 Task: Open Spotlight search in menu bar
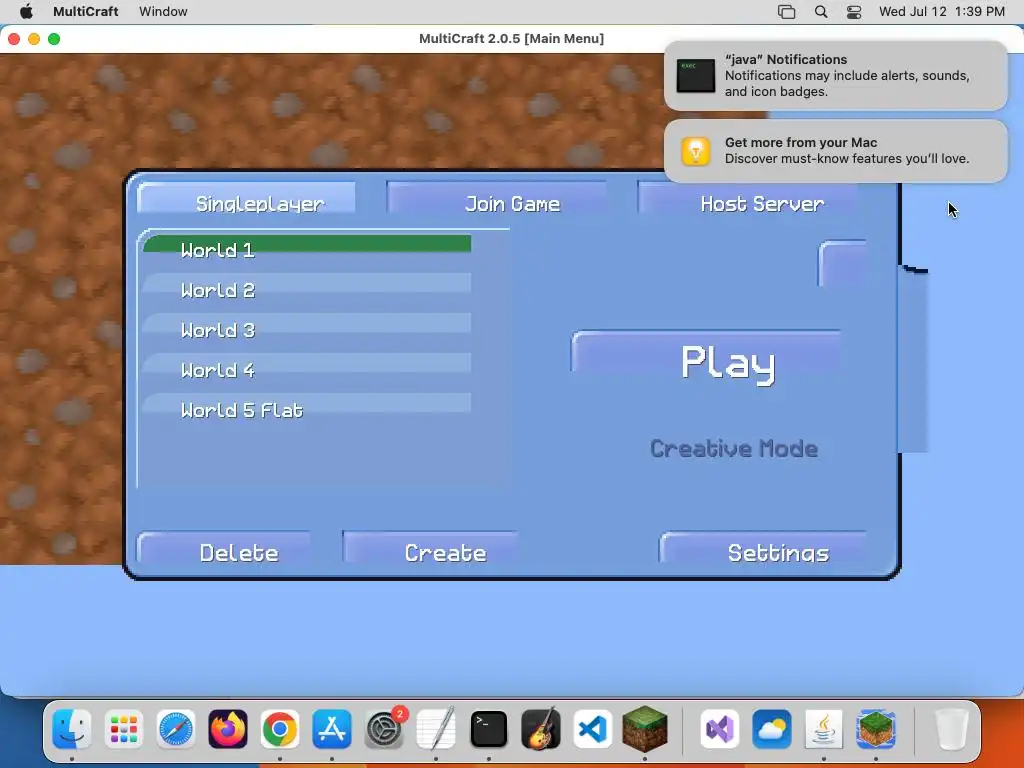click(x=821, y=12)
